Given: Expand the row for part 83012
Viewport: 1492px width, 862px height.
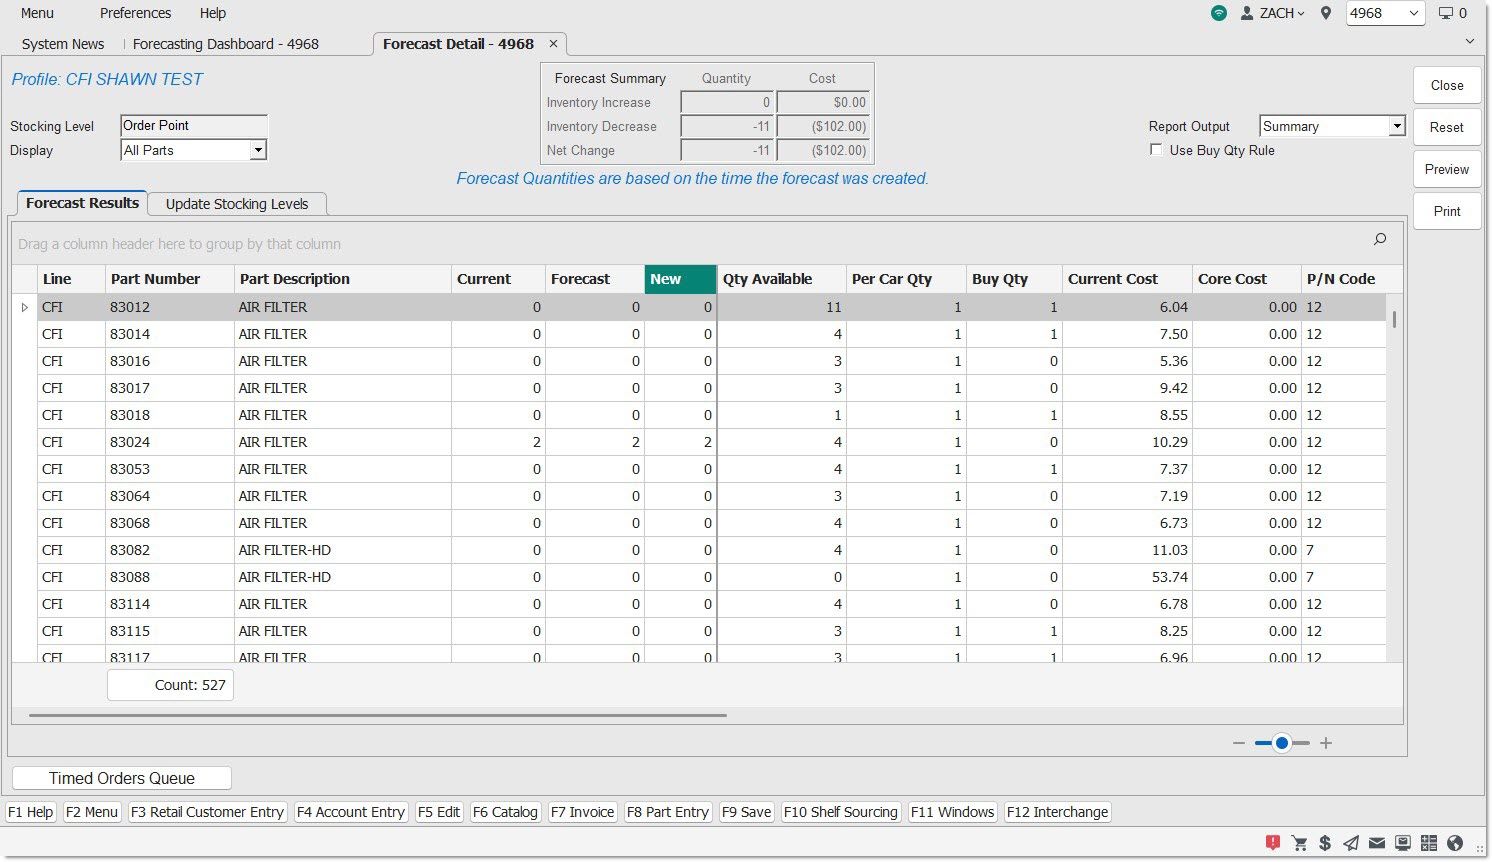Looking at the screenshot, I should pos(25,307).
